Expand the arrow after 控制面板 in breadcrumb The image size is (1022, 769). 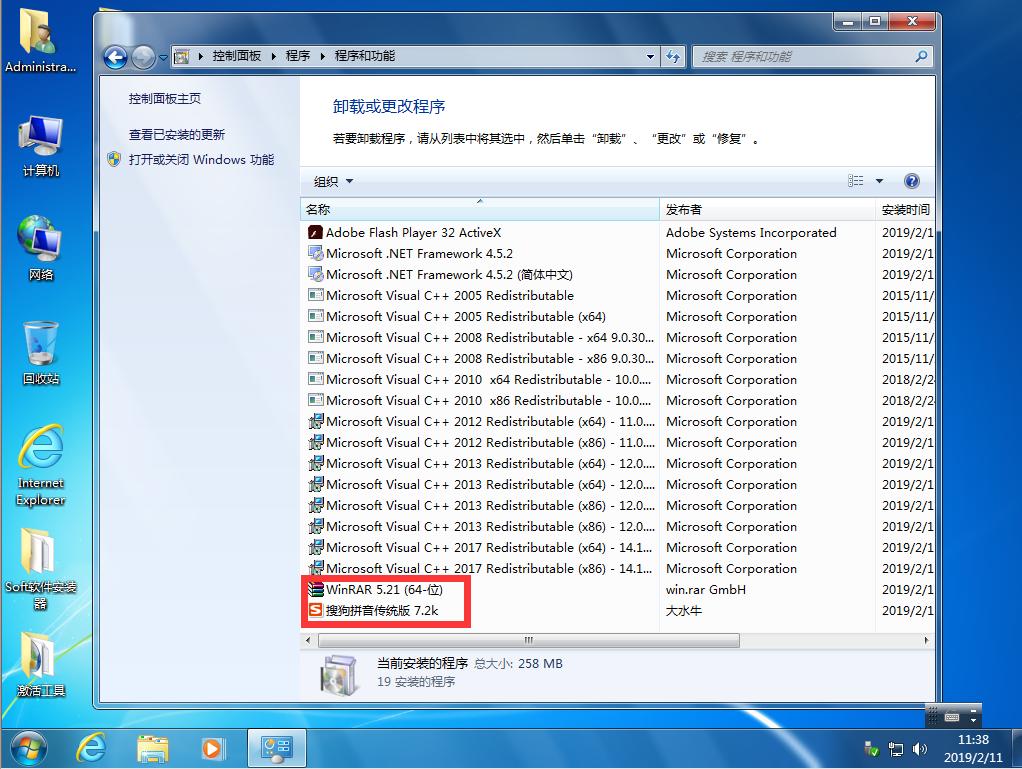(274, 56)
